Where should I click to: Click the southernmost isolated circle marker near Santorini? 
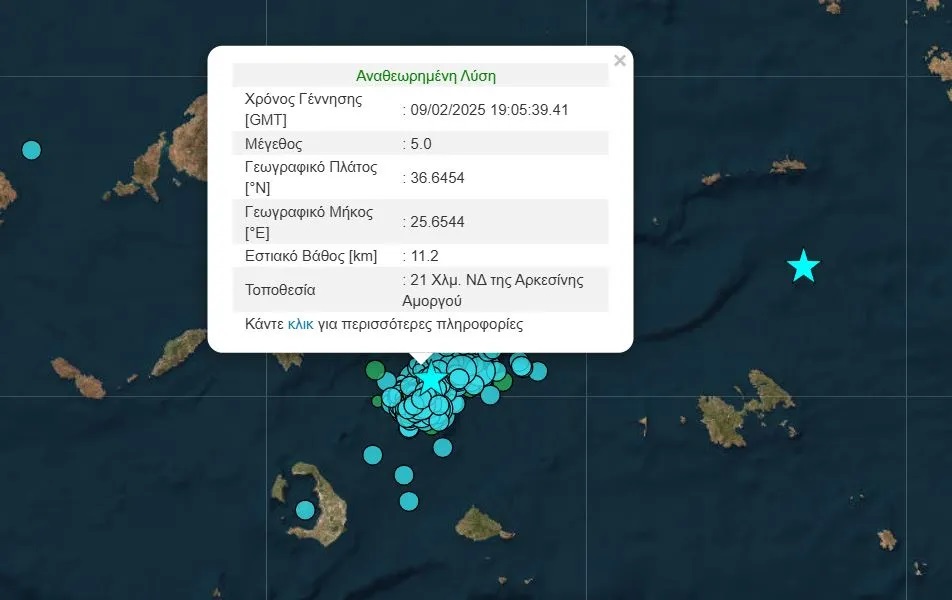(408, 501)
